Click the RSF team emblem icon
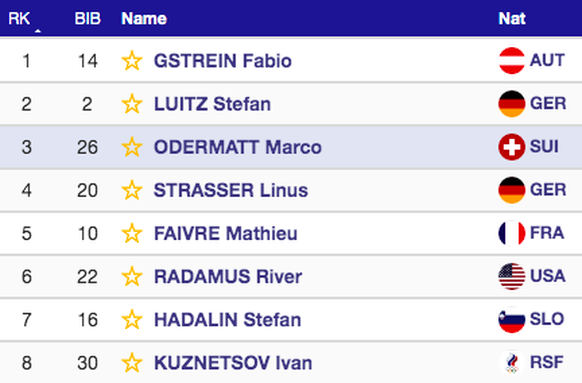 pyautogui.click(x=511, y=363)
